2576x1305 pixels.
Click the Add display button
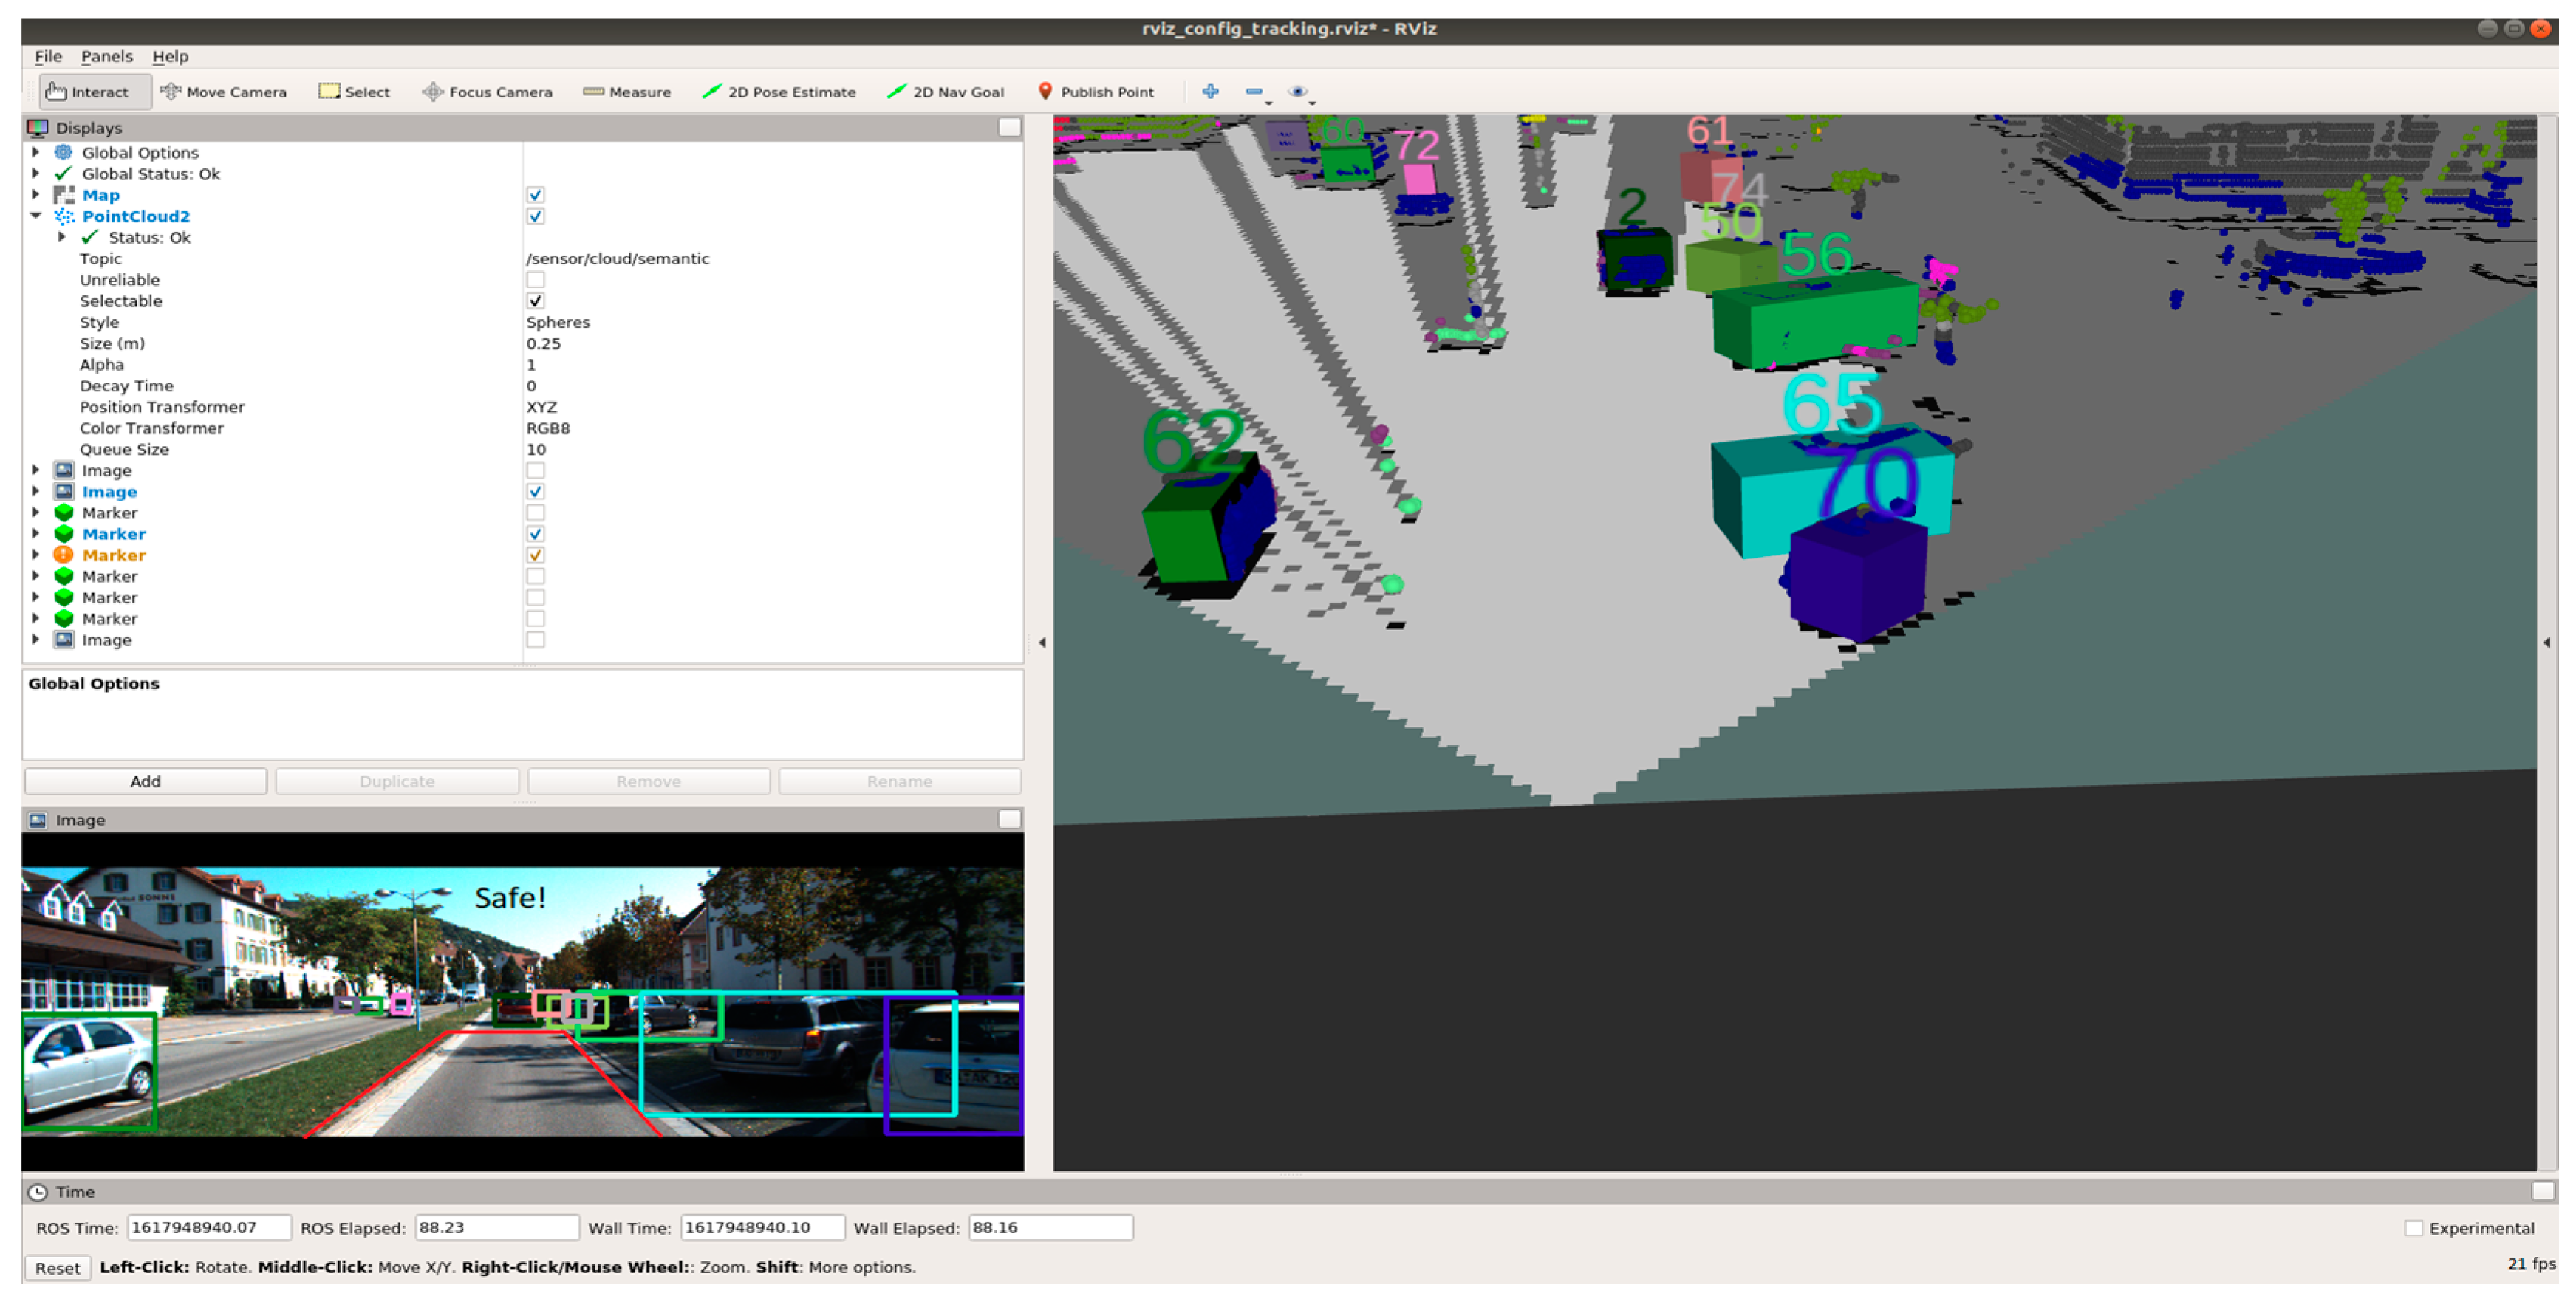pos(145,781)
